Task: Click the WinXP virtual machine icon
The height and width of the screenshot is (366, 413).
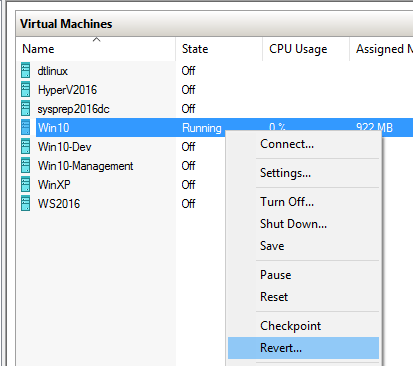Action: click(25, 184)
